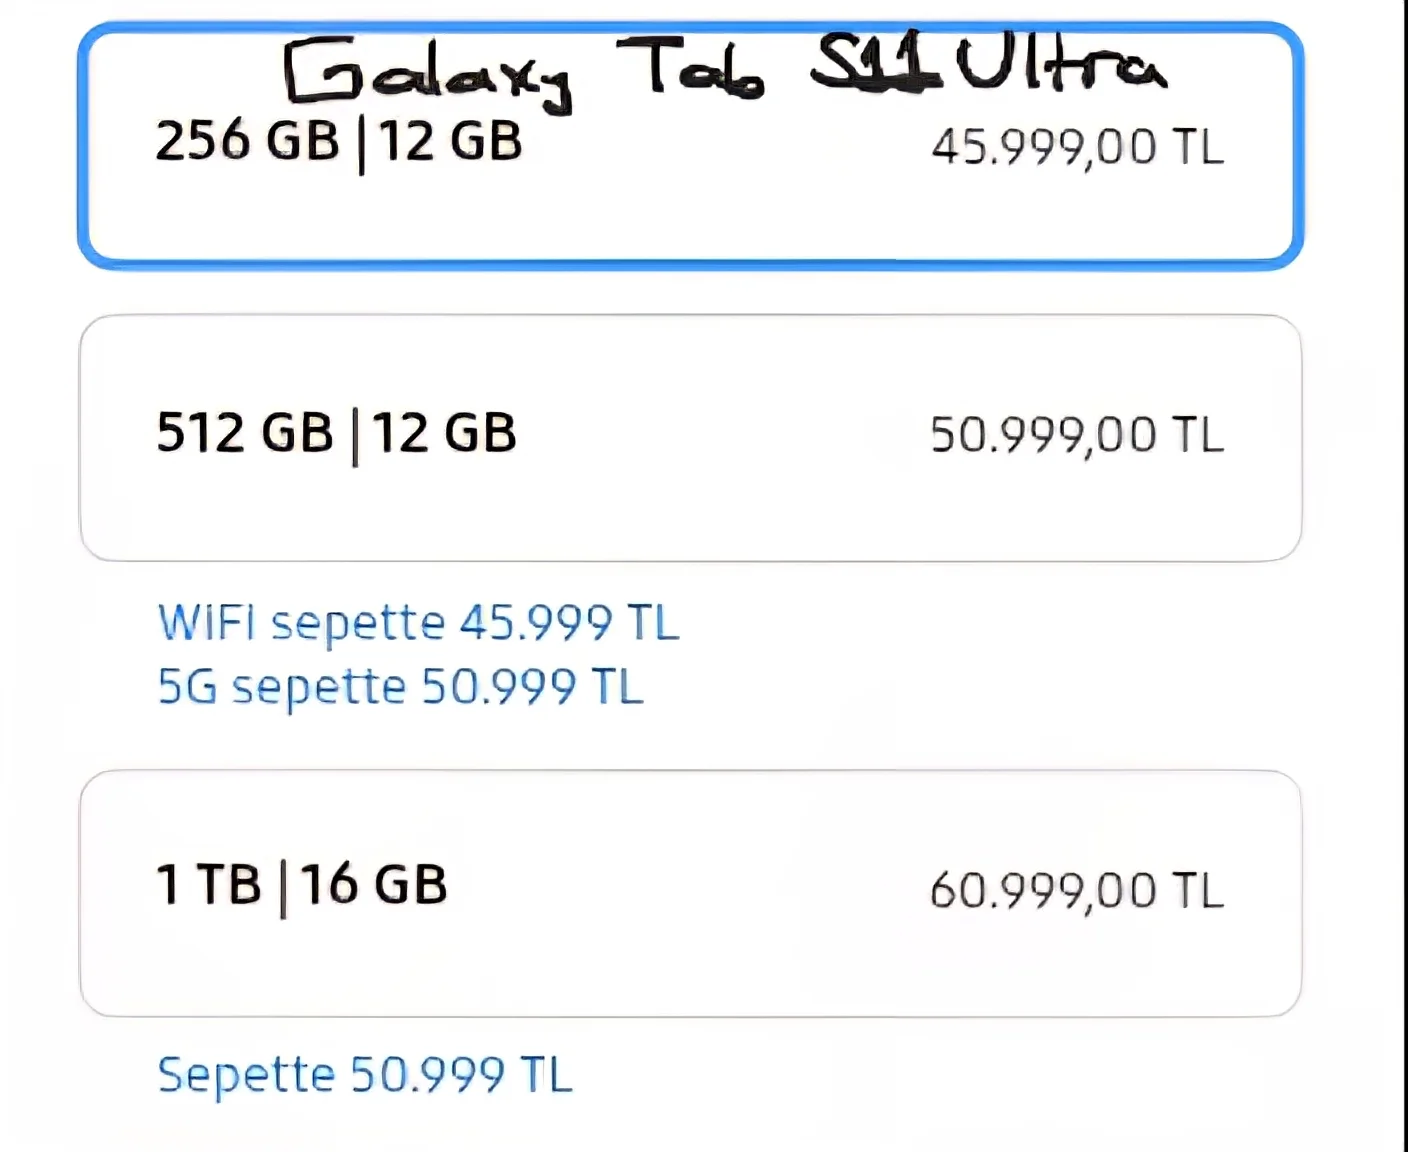The image size is (1408, 1152).
Task: Click 12 GB RAM label in 256 GB card
Action: 450,140
